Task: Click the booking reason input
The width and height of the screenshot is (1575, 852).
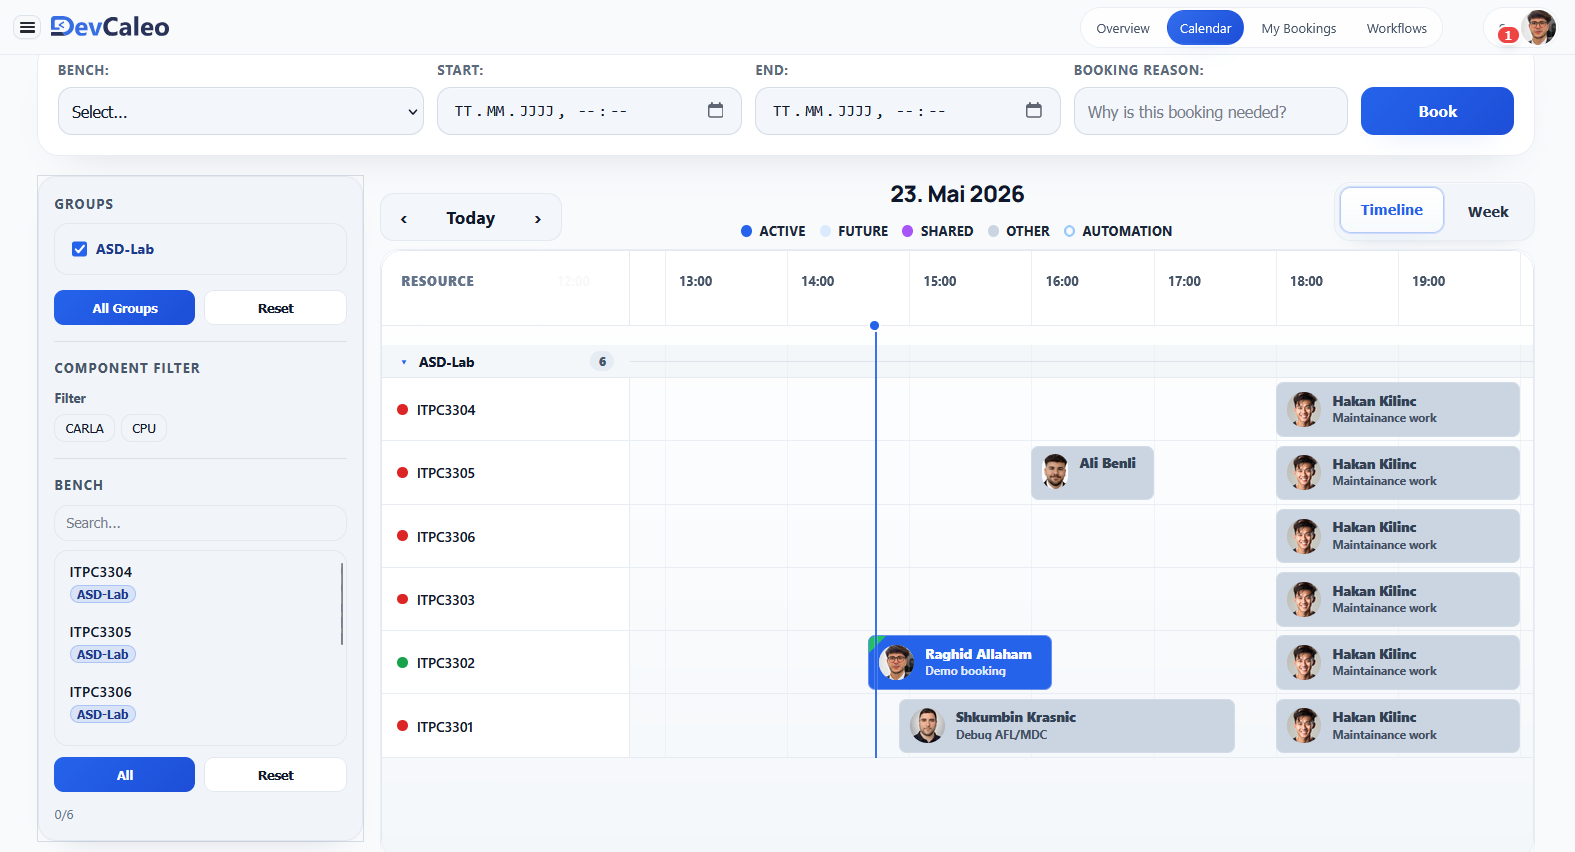Action: point(1210,111)
